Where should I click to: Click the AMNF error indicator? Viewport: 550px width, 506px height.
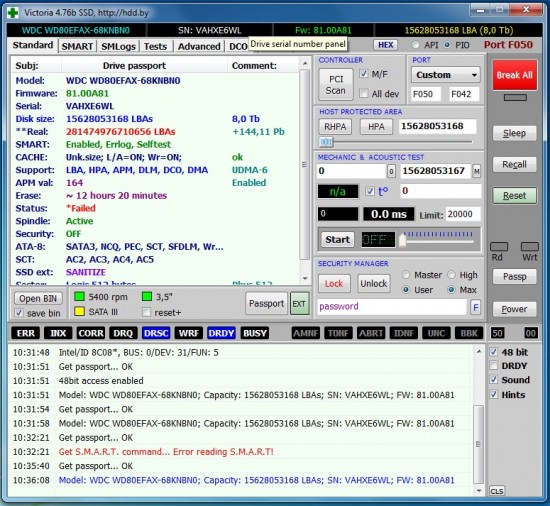[306, 333]
